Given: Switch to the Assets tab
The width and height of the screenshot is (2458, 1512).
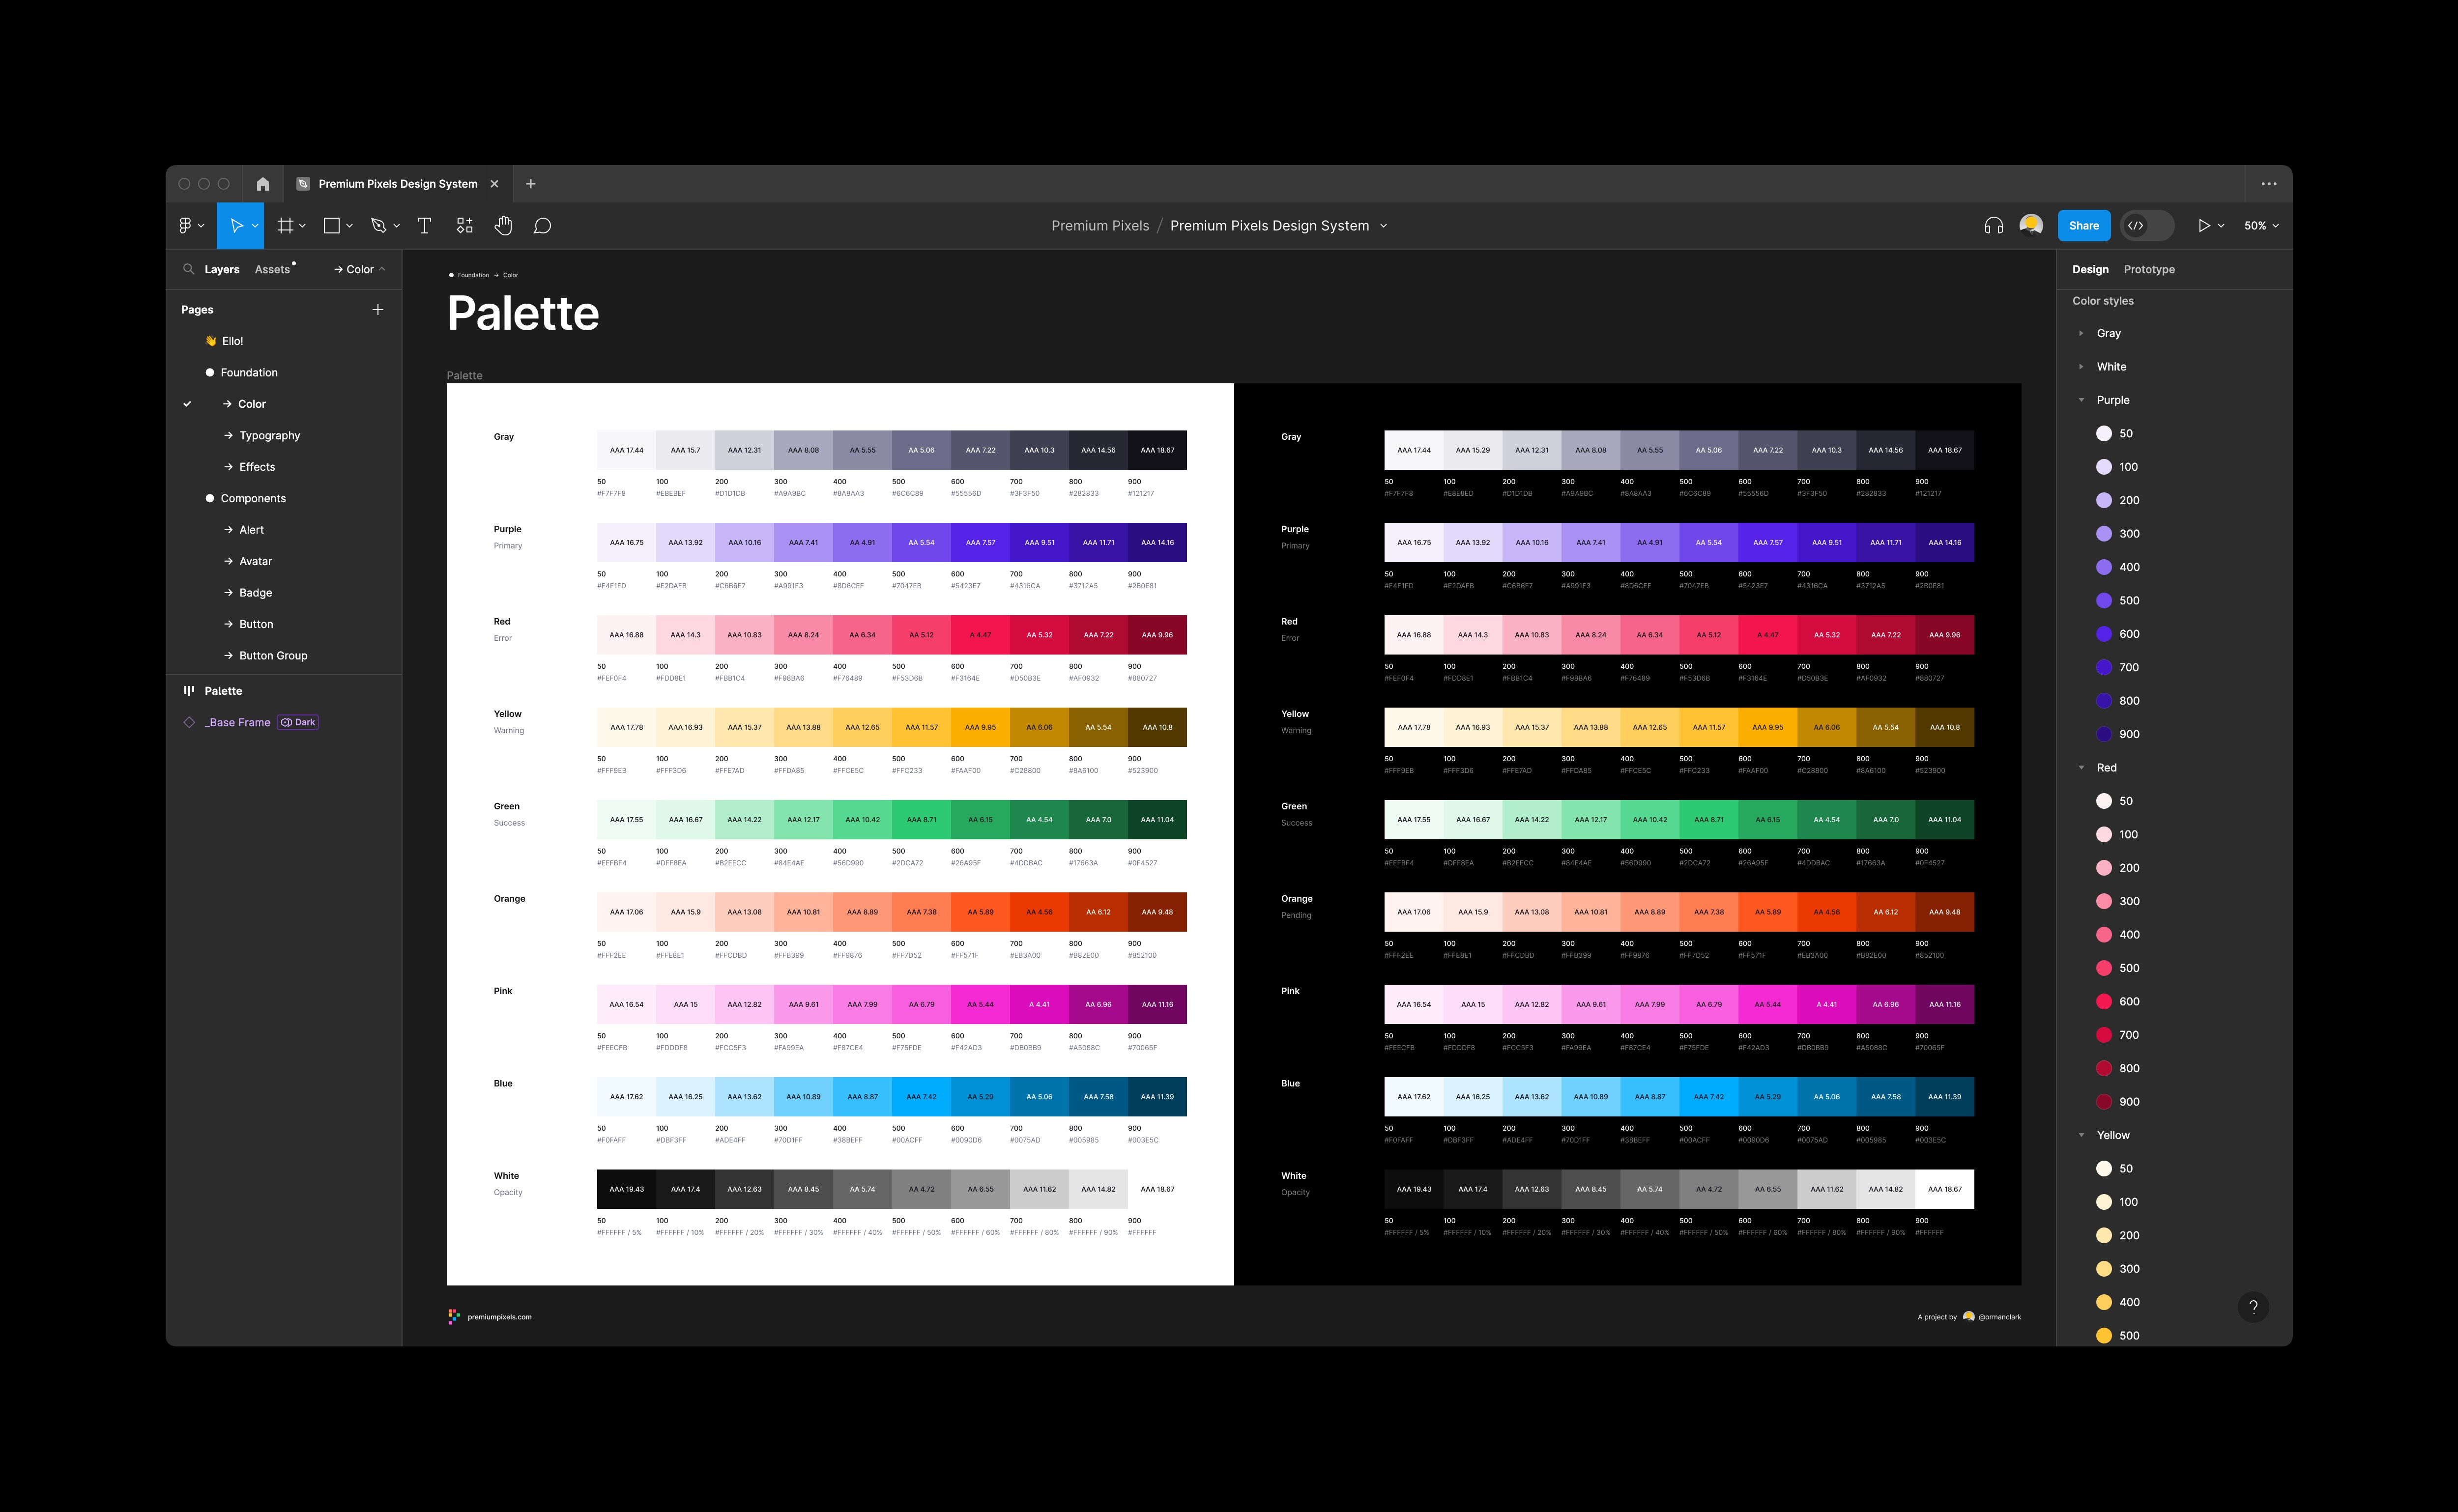Looking at the screenshot, I should 271,269.
